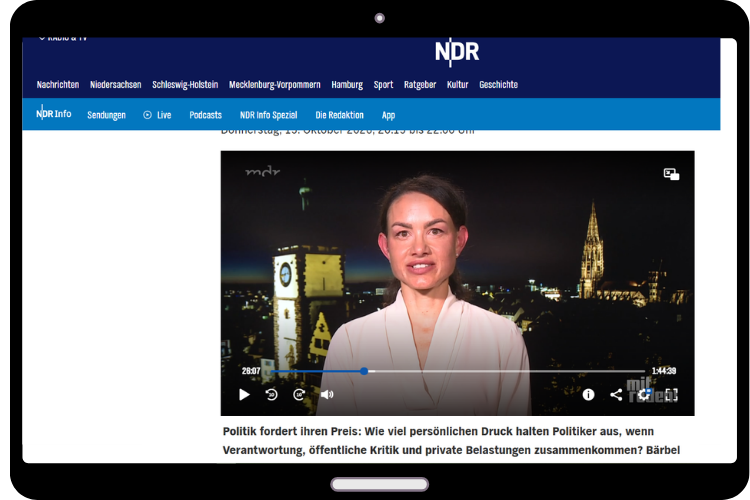Open the Live stream link
The height and width of the screenshot is (500, 750).
click(157, 115)
